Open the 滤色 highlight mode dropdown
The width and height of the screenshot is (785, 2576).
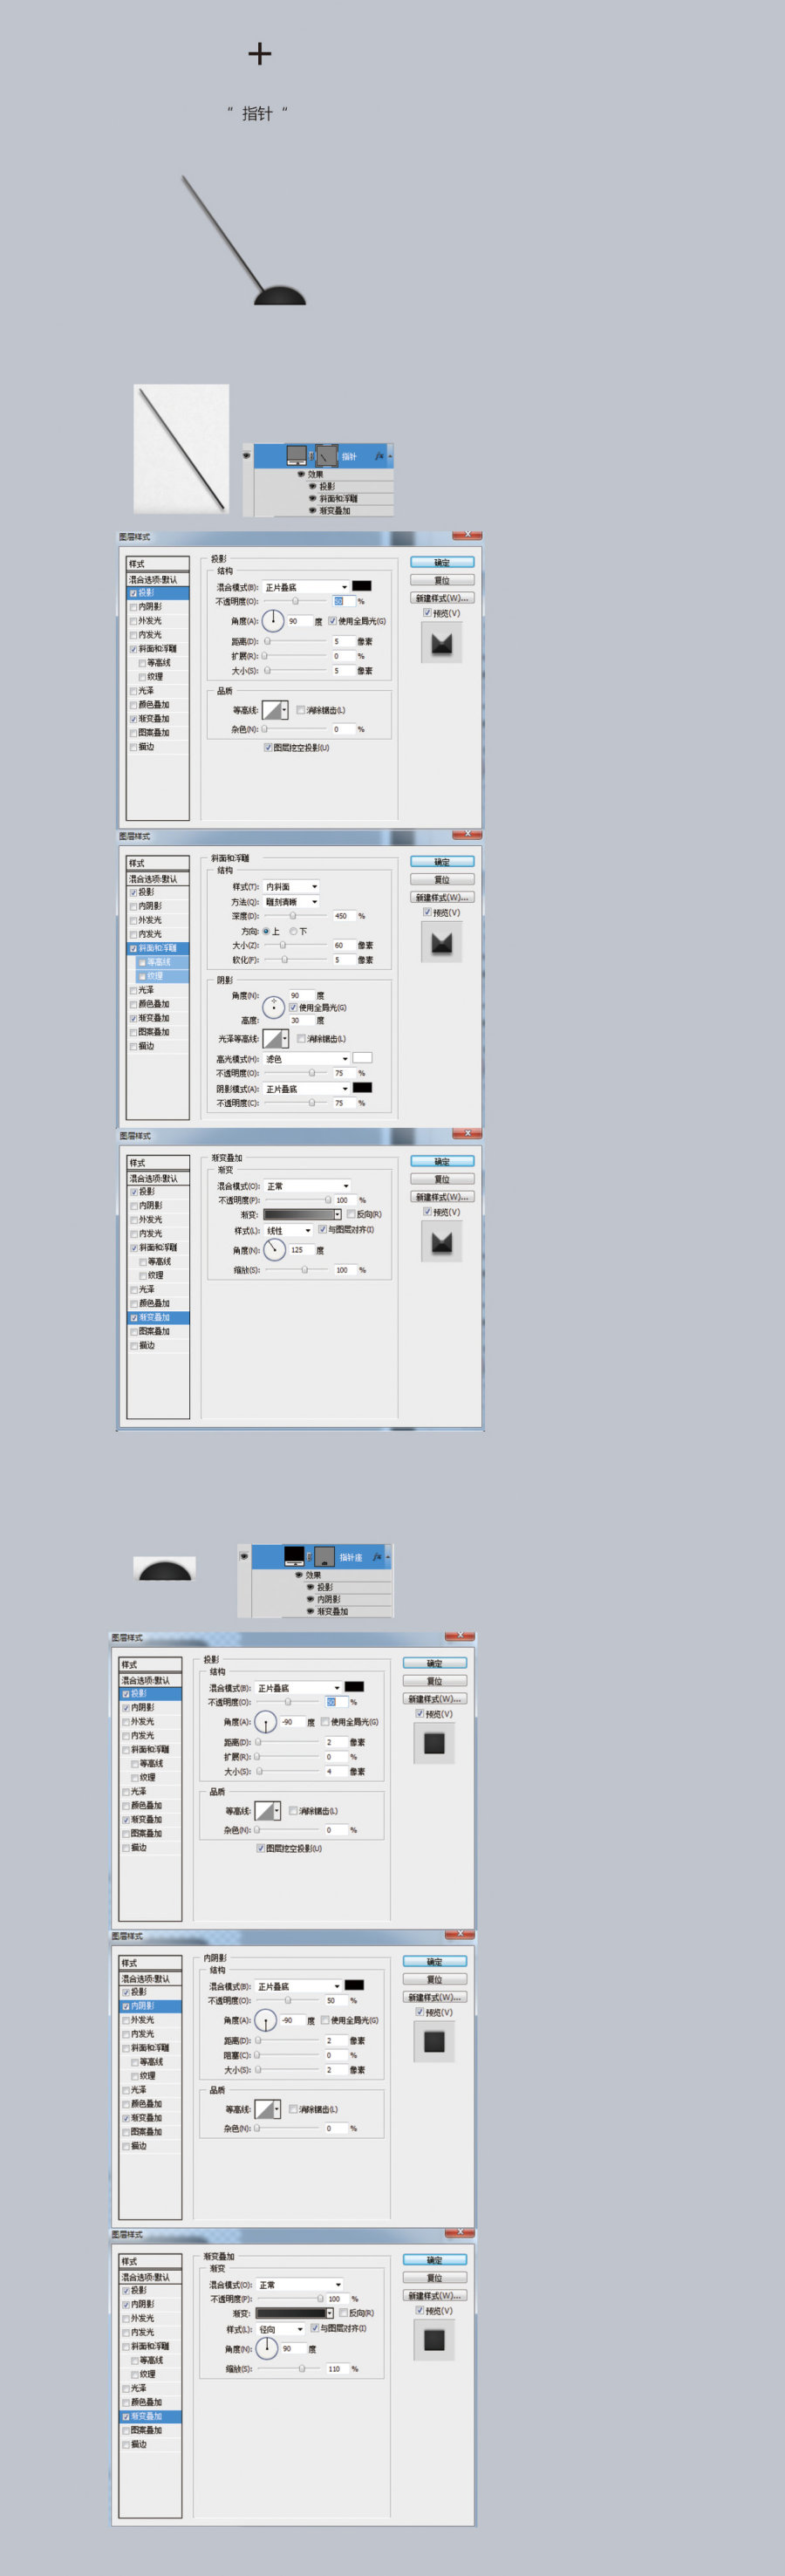[307, 1058]
